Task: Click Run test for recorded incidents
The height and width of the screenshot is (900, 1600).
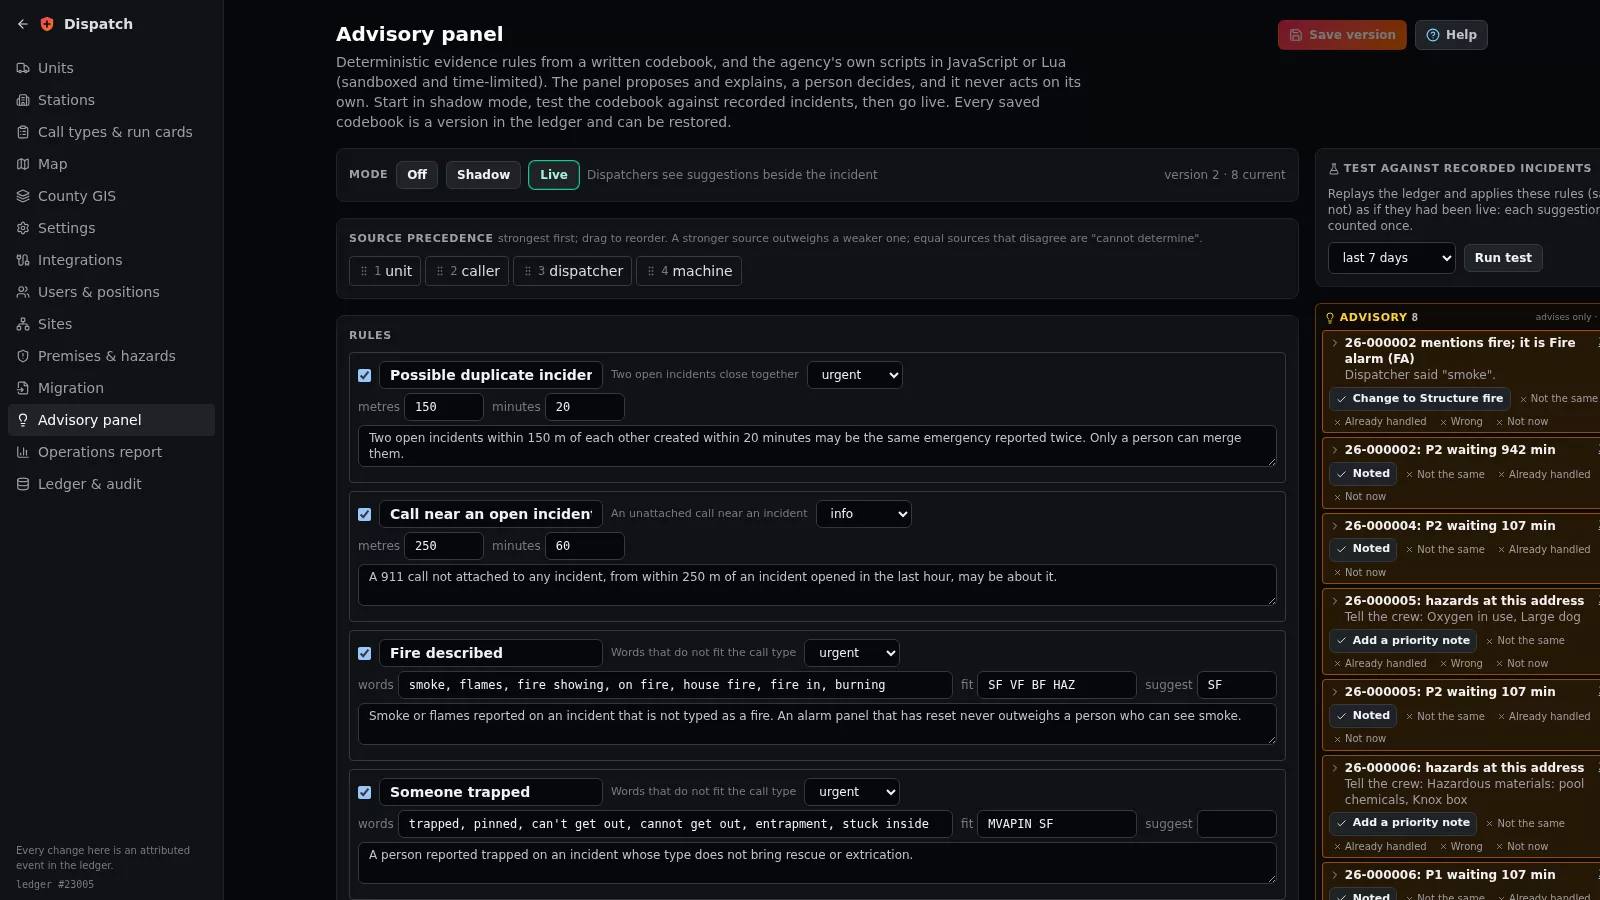Action: [1503, 258]
